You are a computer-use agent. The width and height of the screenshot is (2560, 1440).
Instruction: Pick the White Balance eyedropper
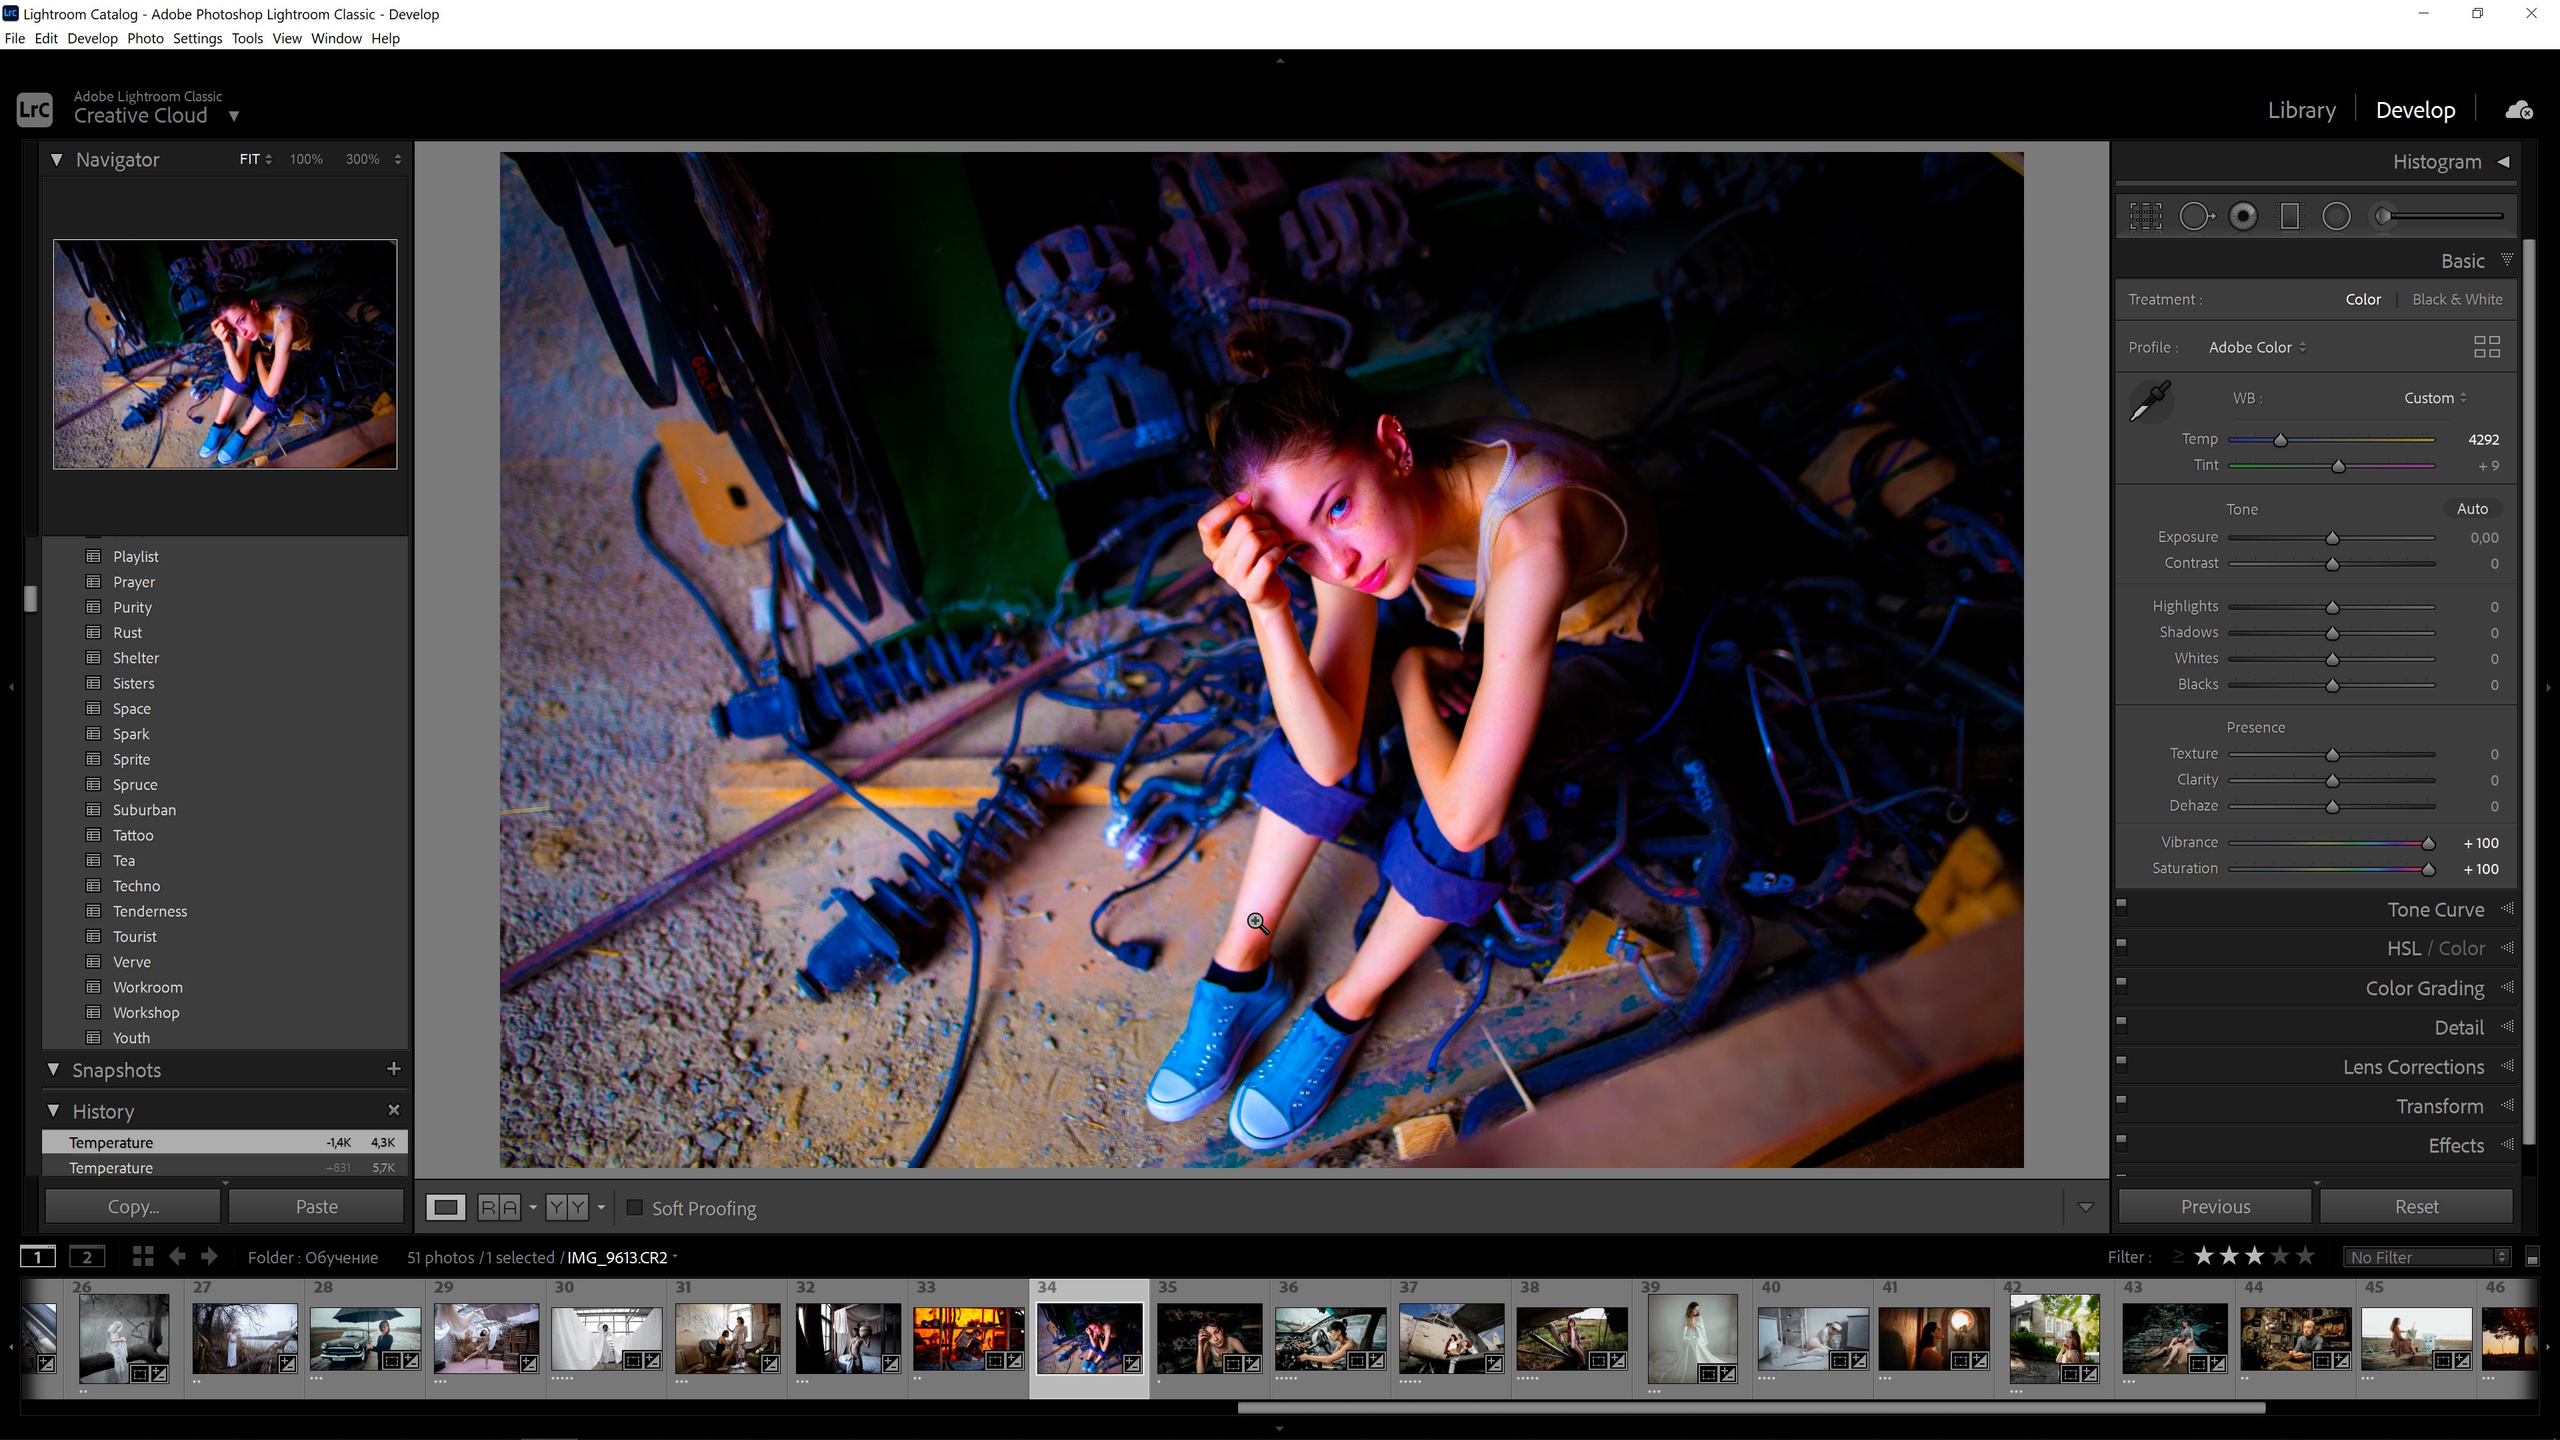[2150, 401]
